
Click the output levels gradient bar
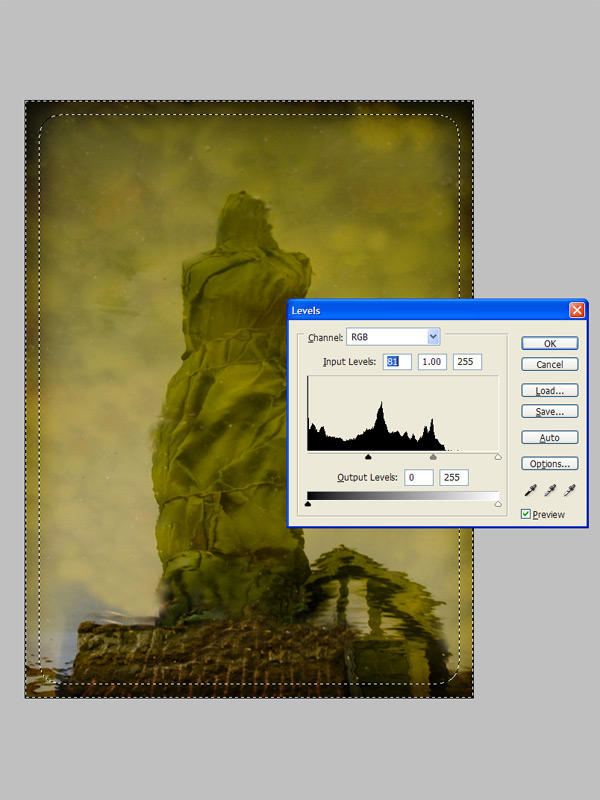point(403,496)
